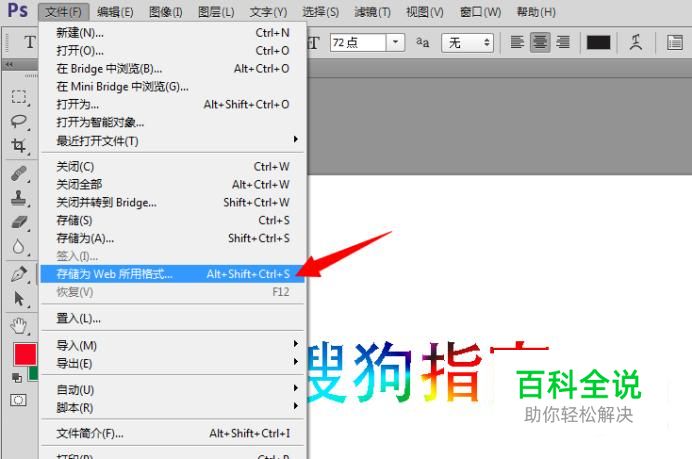Select the Path Selection arrow tool
The image size is (692, 459).
pos(19,299)
